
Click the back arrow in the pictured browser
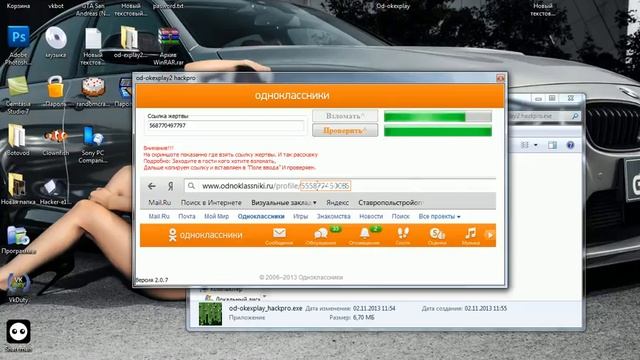[x=151, y=186]
